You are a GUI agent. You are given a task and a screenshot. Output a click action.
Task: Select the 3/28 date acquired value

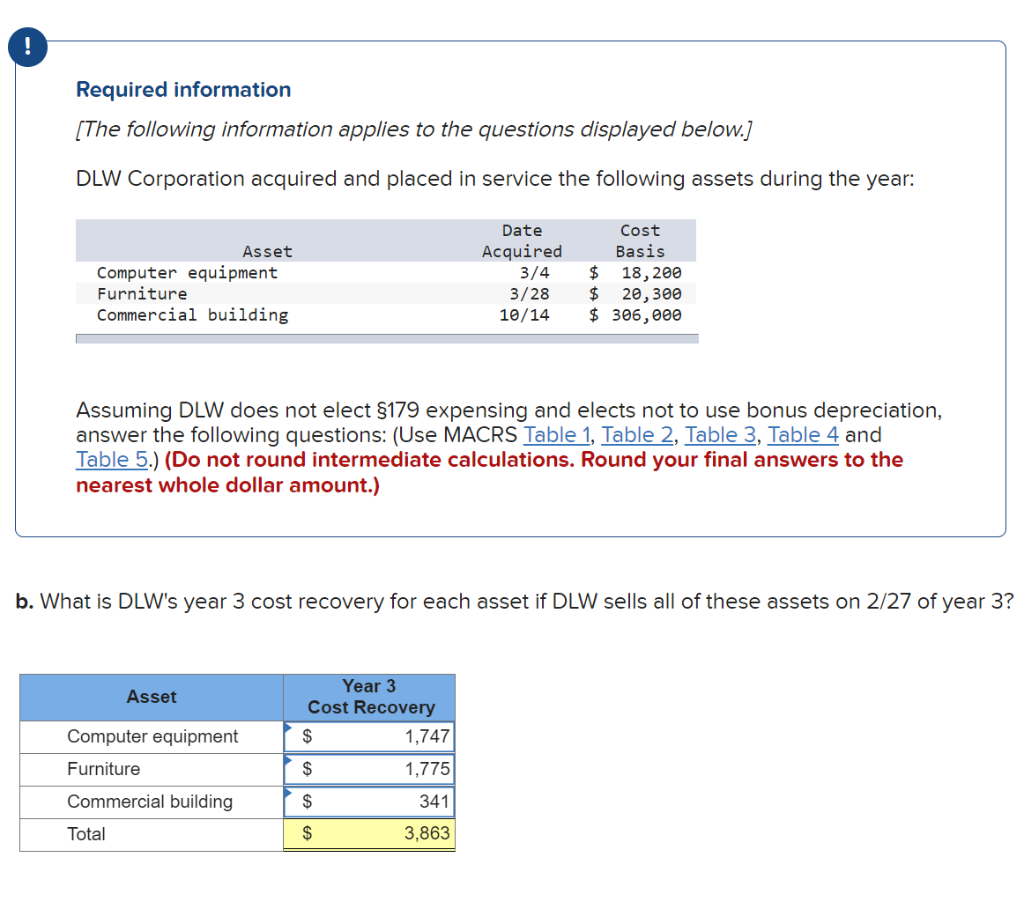pos(530,294)
